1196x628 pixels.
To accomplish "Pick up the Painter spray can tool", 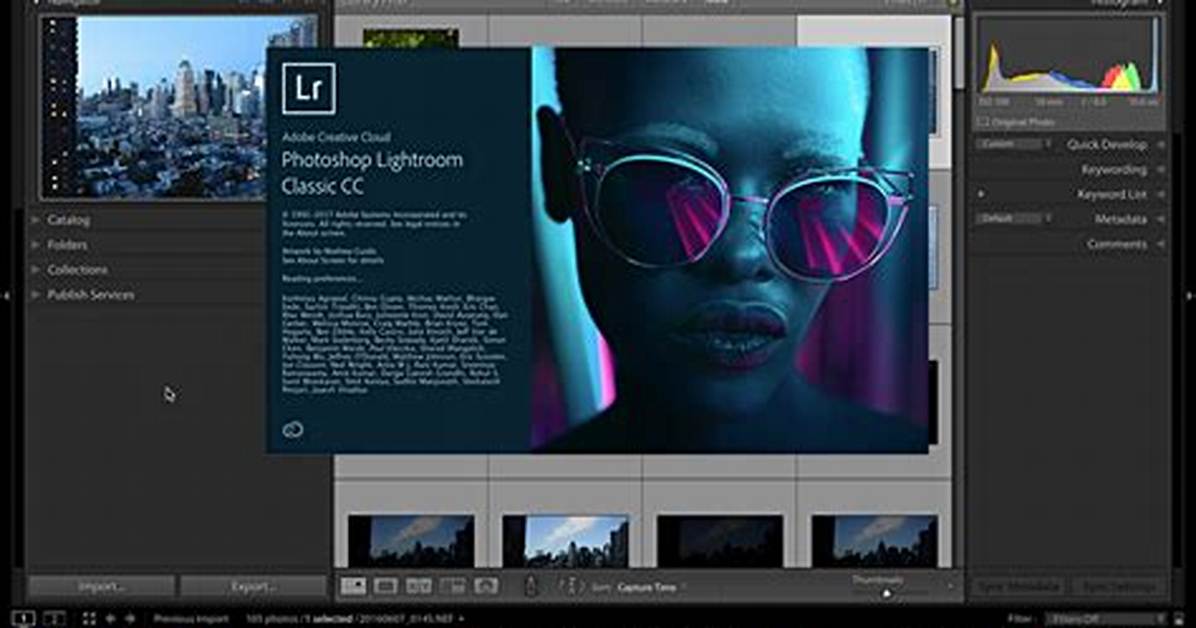I will tap(532, 586).
